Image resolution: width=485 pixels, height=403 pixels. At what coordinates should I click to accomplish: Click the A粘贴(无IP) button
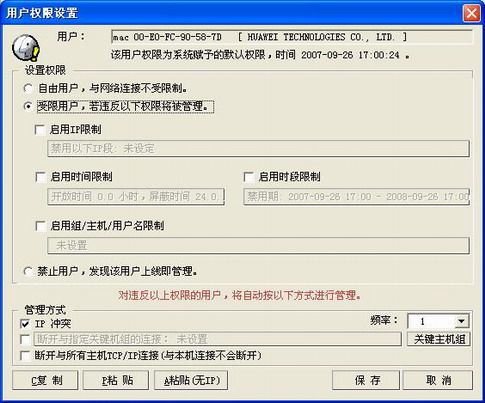191,380
